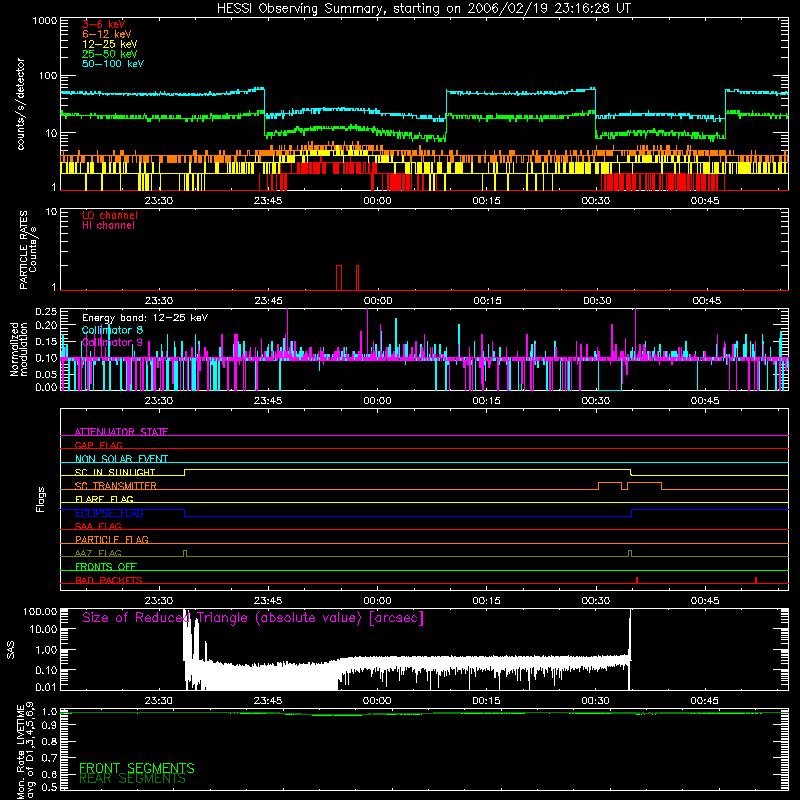Select the SC IN SUNLIGHT flag label
This screenshot has width=800, height=800.
click(115, 472)
